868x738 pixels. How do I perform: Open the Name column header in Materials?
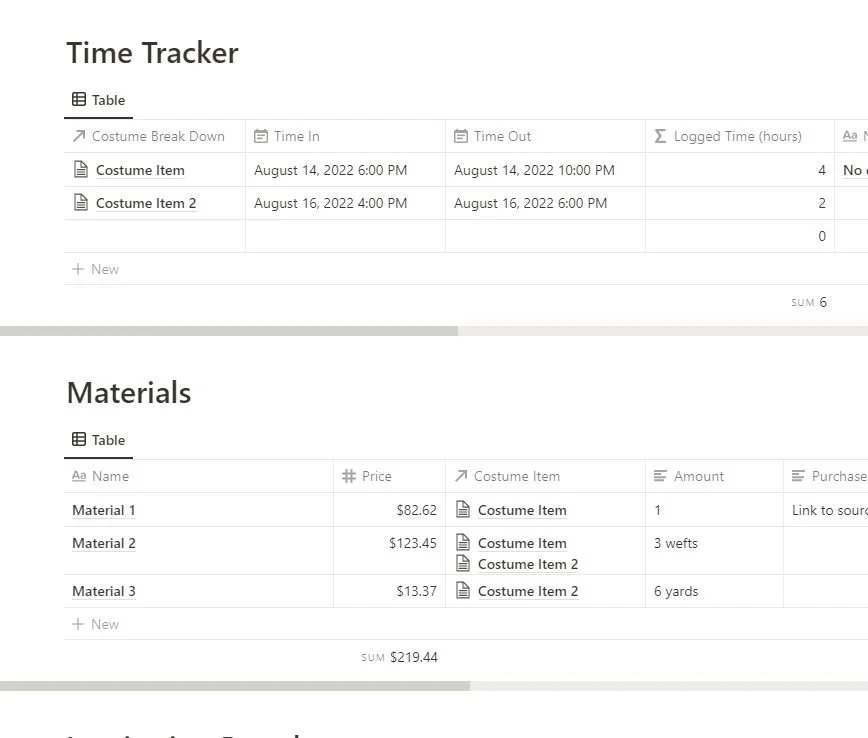[x=199, y=476]
